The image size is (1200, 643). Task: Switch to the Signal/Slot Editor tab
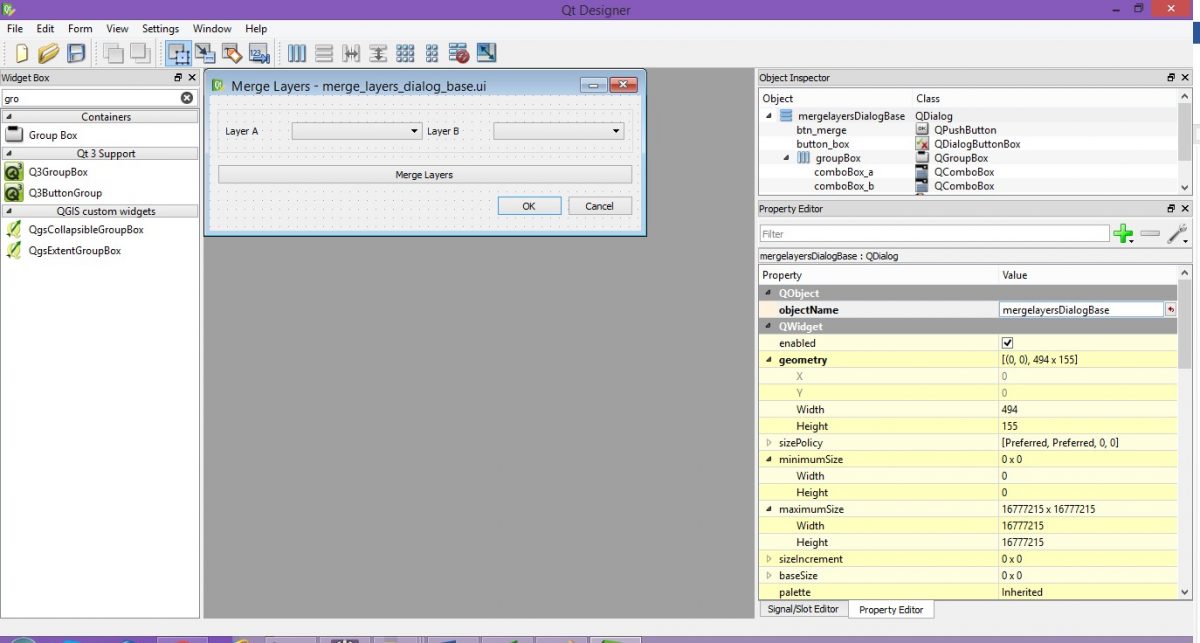tap(803, 609)
